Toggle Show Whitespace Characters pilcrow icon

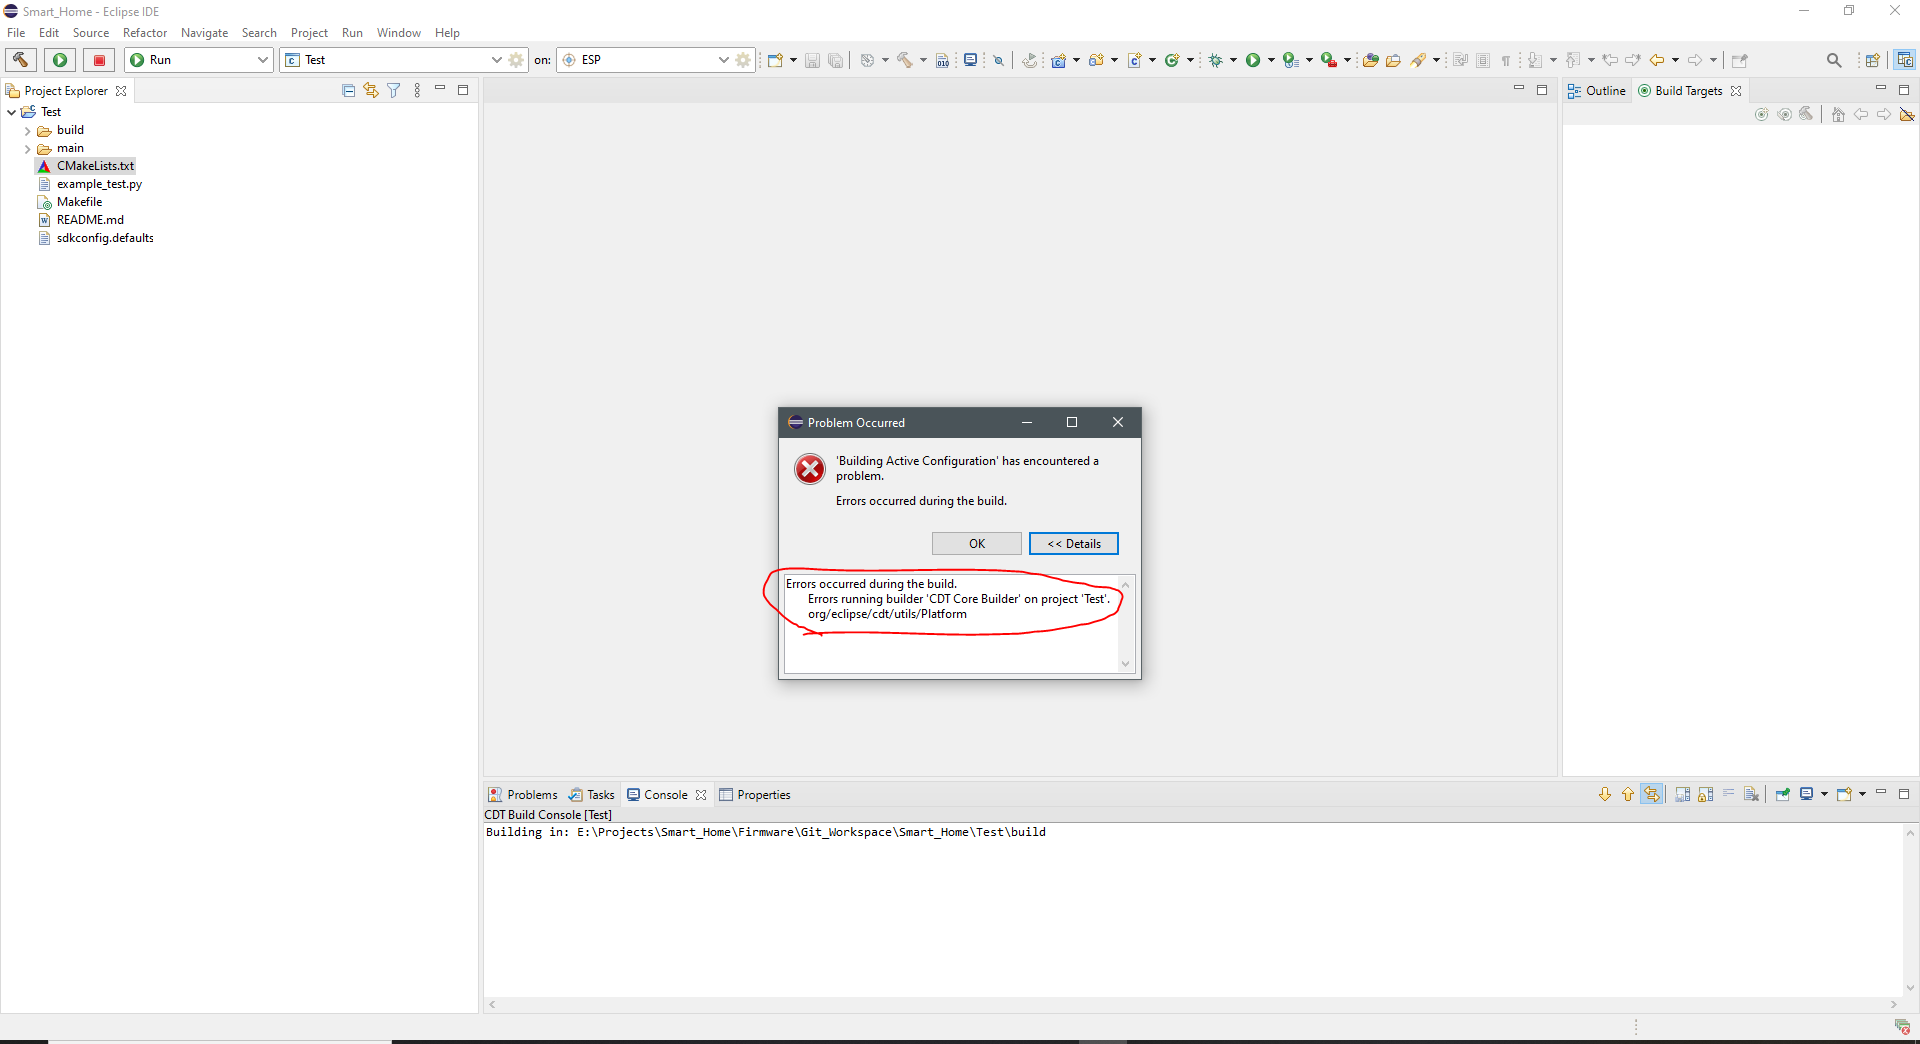point(1506,60)
